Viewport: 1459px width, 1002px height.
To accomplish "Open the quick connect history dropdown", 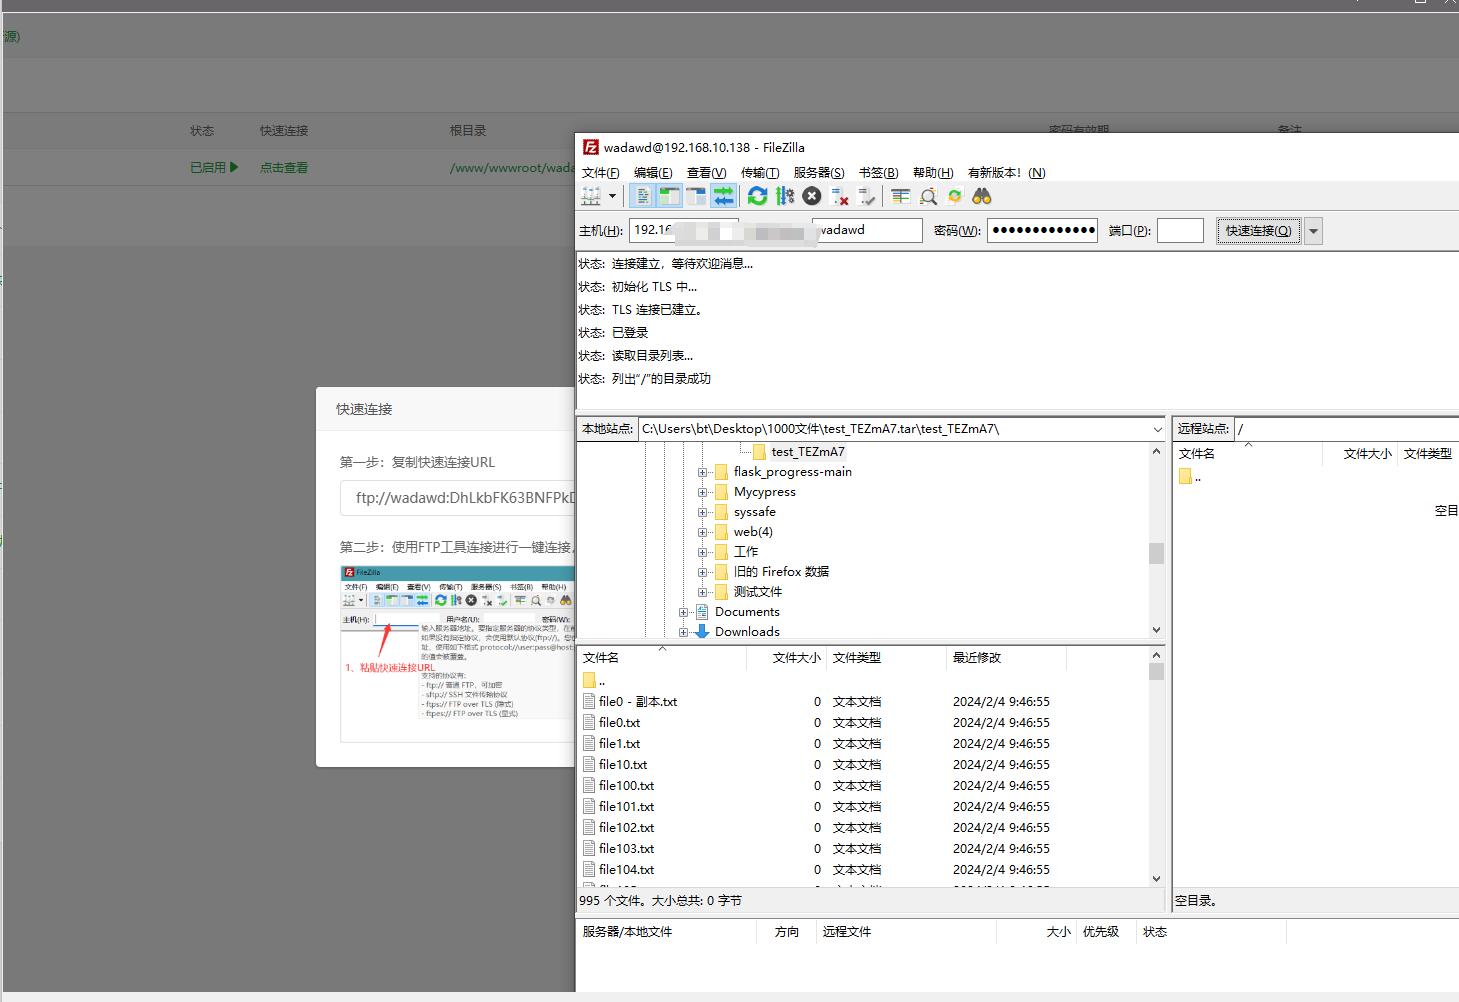I will 1314,231.
